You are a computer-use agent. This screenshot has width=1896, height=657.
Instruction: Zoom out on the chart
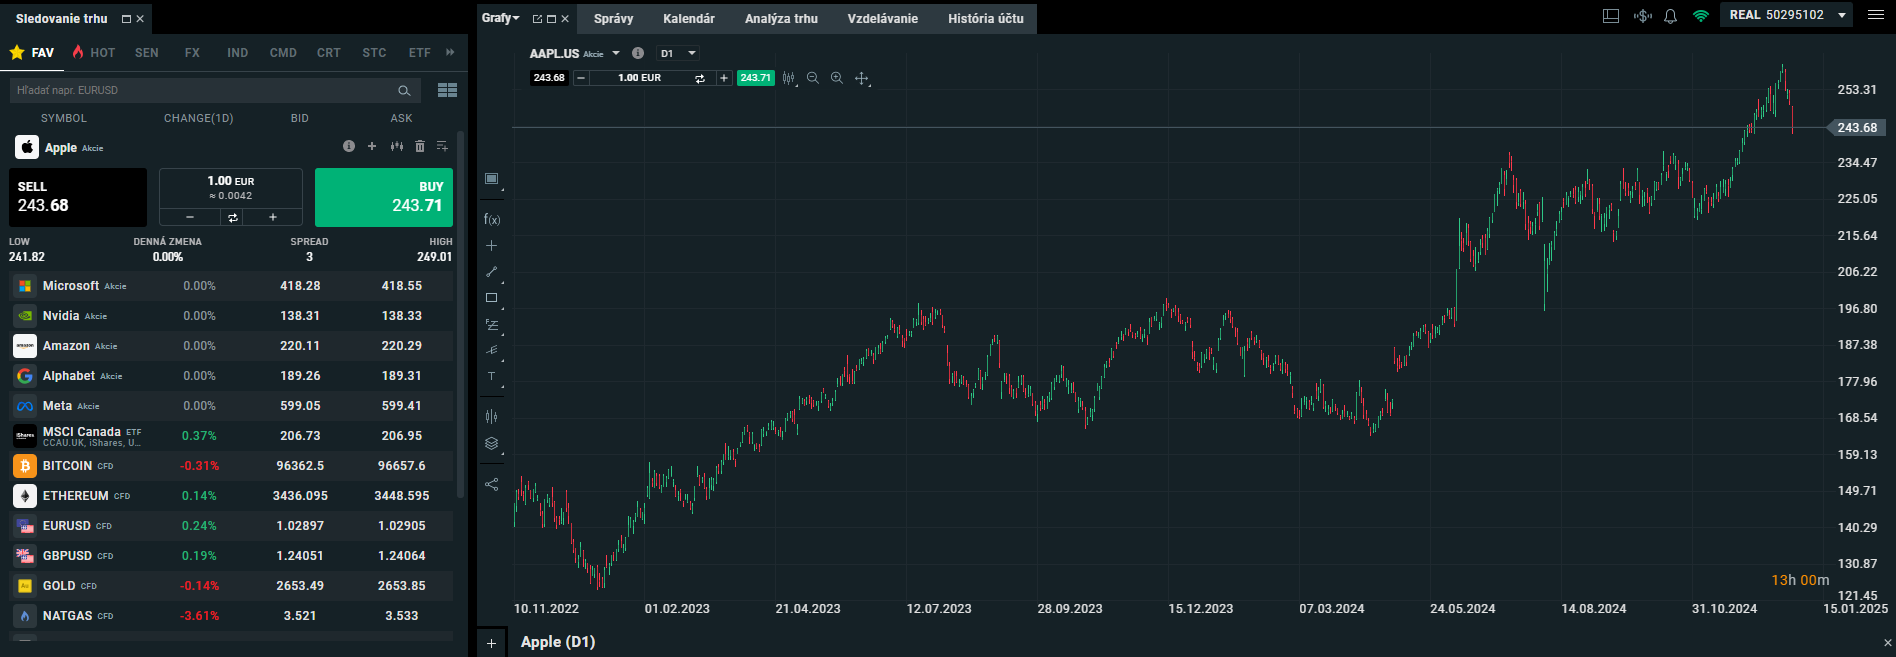tap(813, 78)
